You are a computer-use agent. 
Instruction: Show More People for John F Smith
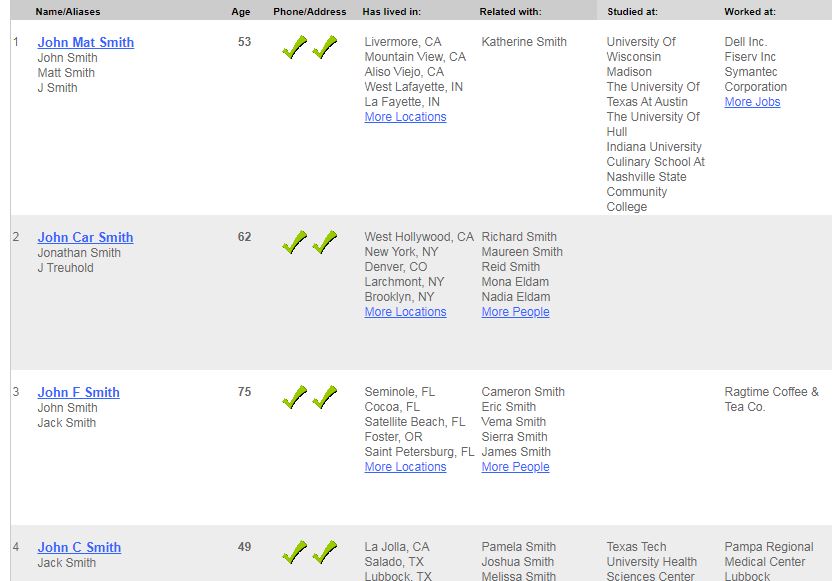515,467
